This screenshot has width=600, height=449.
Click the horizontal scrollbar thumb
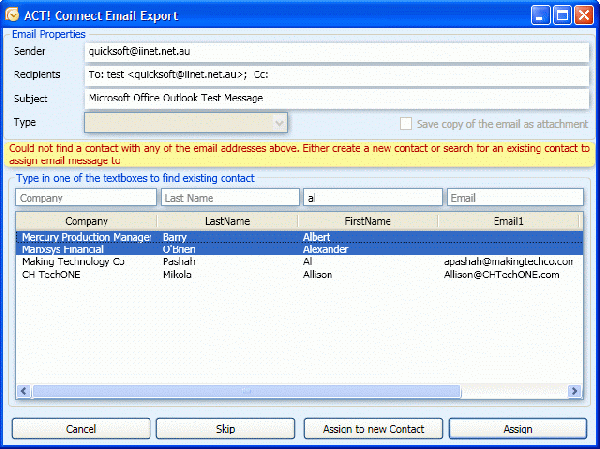246,391
